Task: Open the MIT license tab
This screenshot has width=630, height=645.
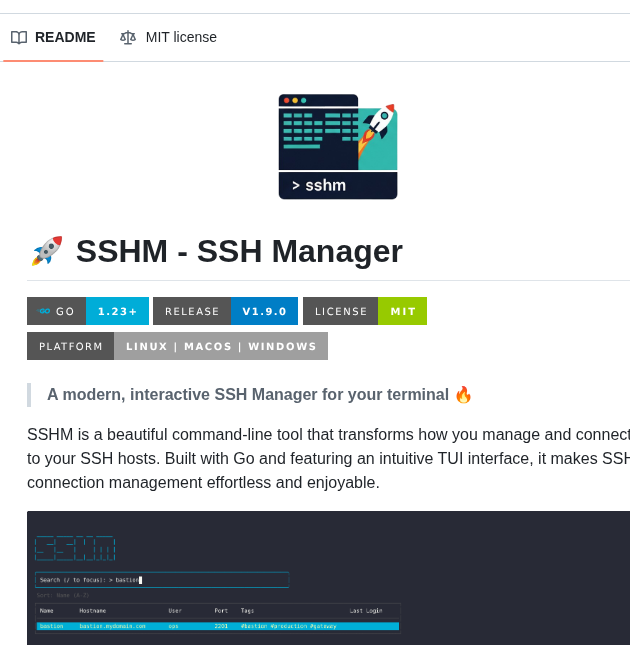Action: coord(168,37)
